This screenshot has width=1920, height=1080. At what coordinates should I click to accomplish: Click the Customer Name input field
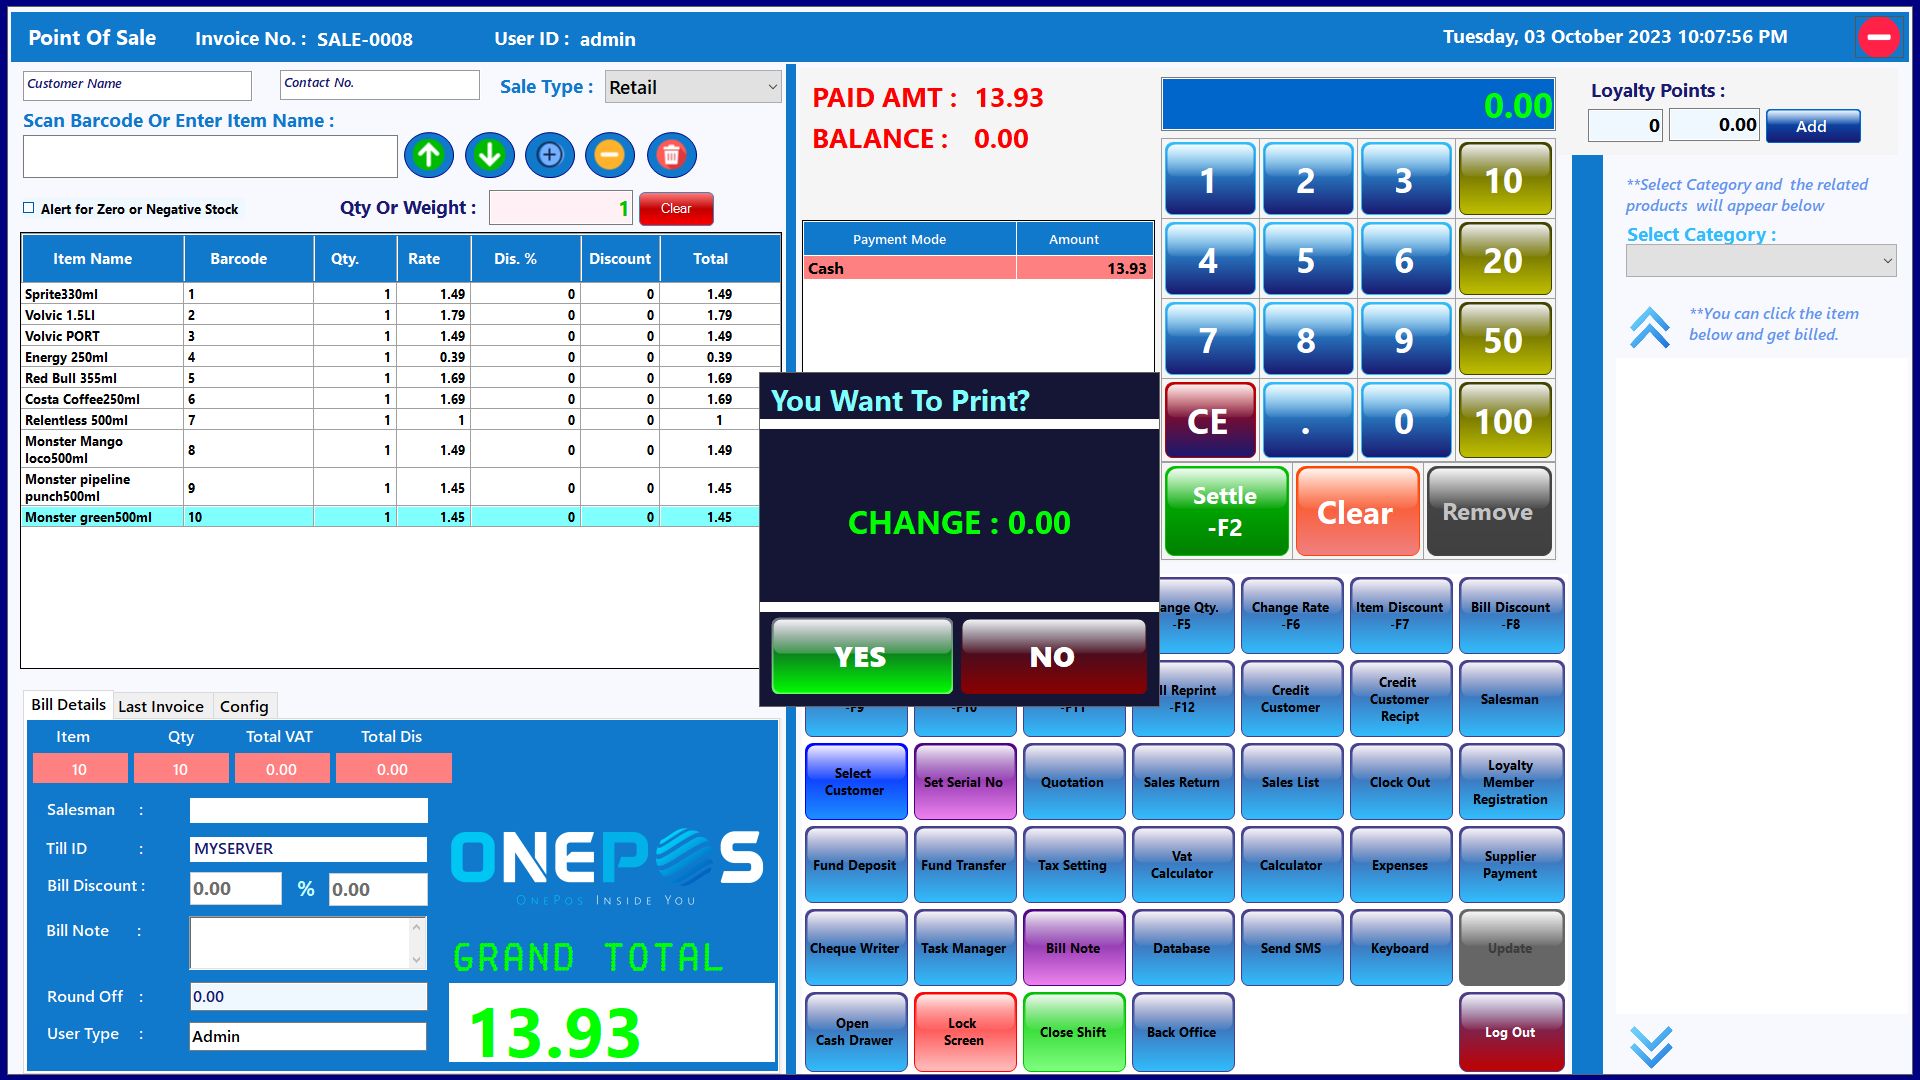tap(137, 85)
